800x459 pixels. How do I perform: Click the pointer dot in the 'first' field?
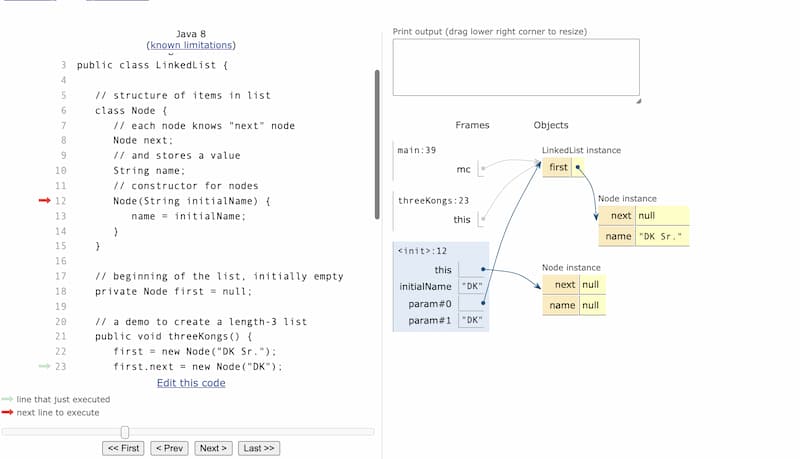[x=578, y=167]
